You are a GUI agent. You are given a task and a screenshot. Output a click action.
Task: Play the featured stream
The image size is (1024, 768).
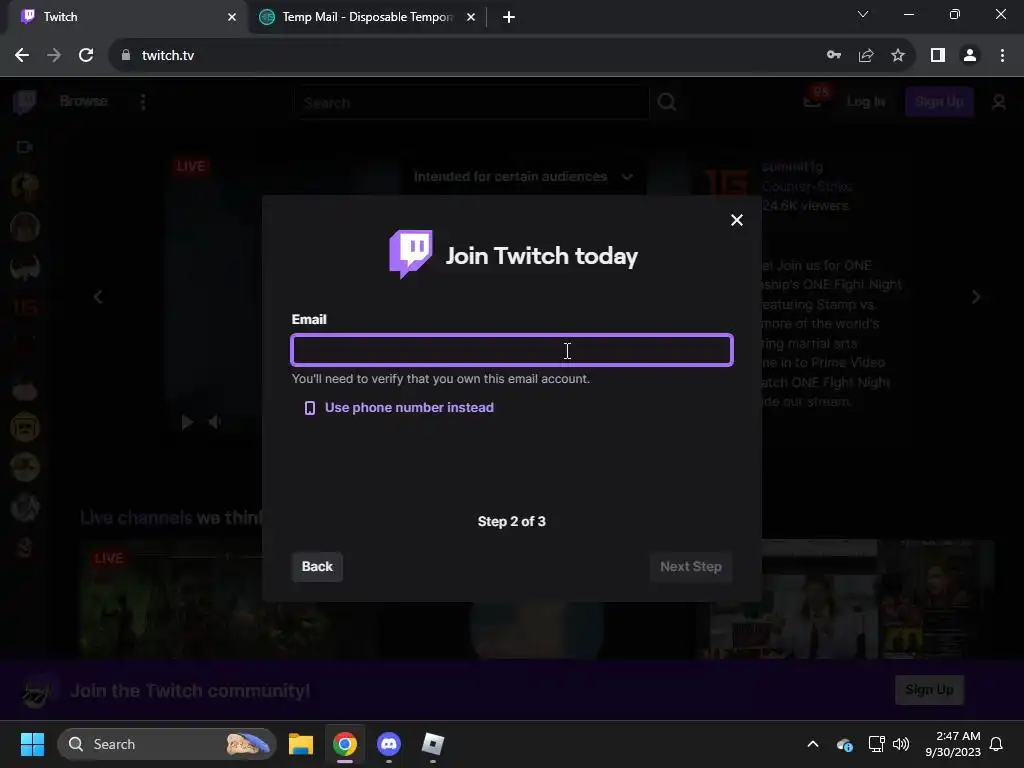(x=187, y=423)
